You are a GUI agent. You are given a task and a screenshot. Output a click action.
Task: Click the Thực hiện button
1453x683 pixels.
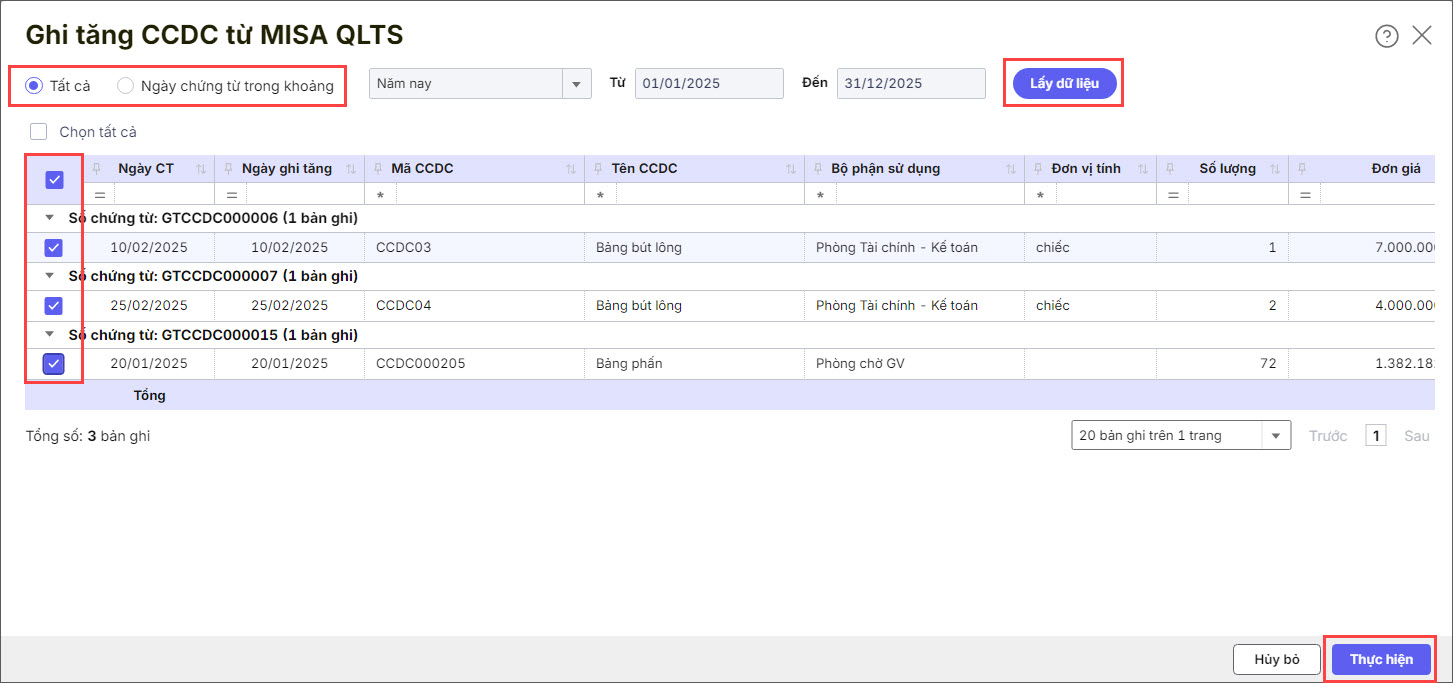[x=1381, y=659]
